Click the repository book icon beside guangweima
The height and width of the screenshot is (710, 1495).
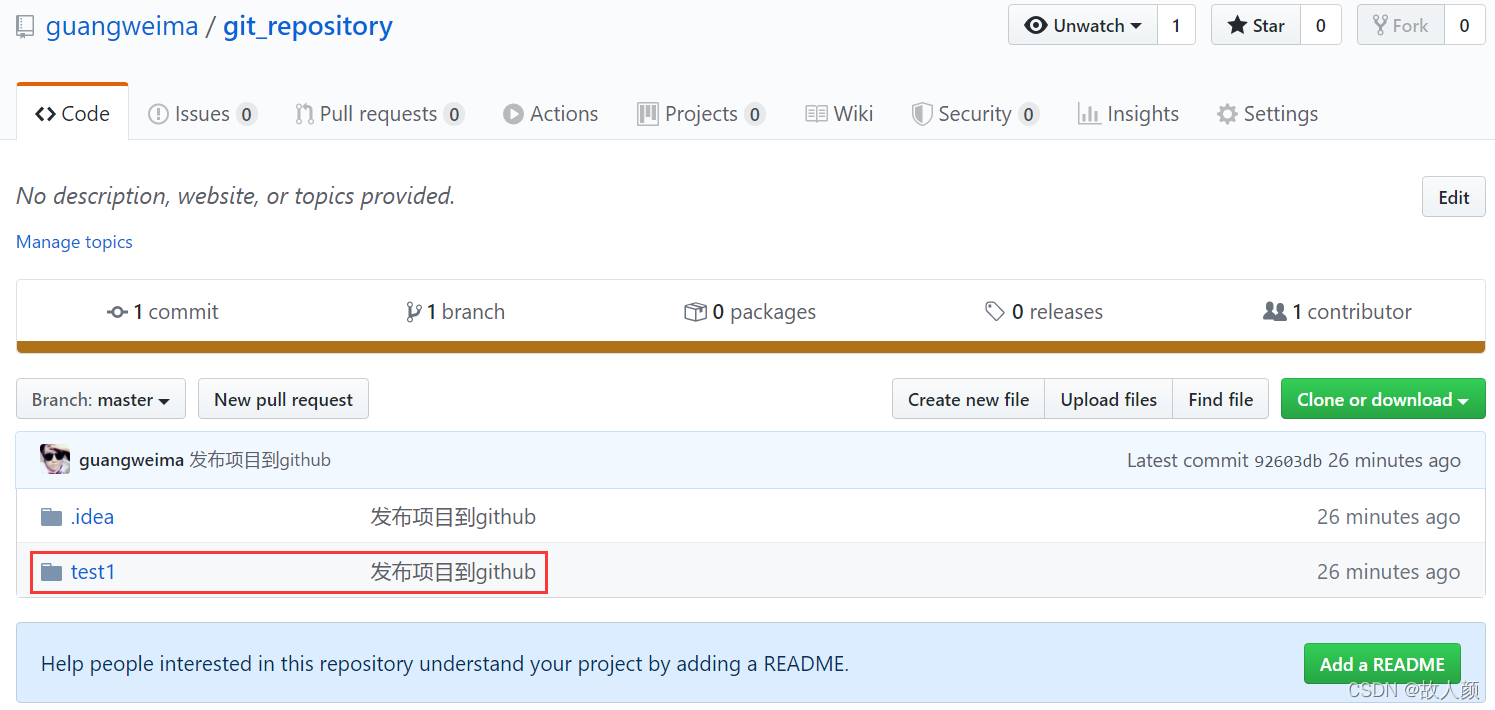[x=26, y=27]
